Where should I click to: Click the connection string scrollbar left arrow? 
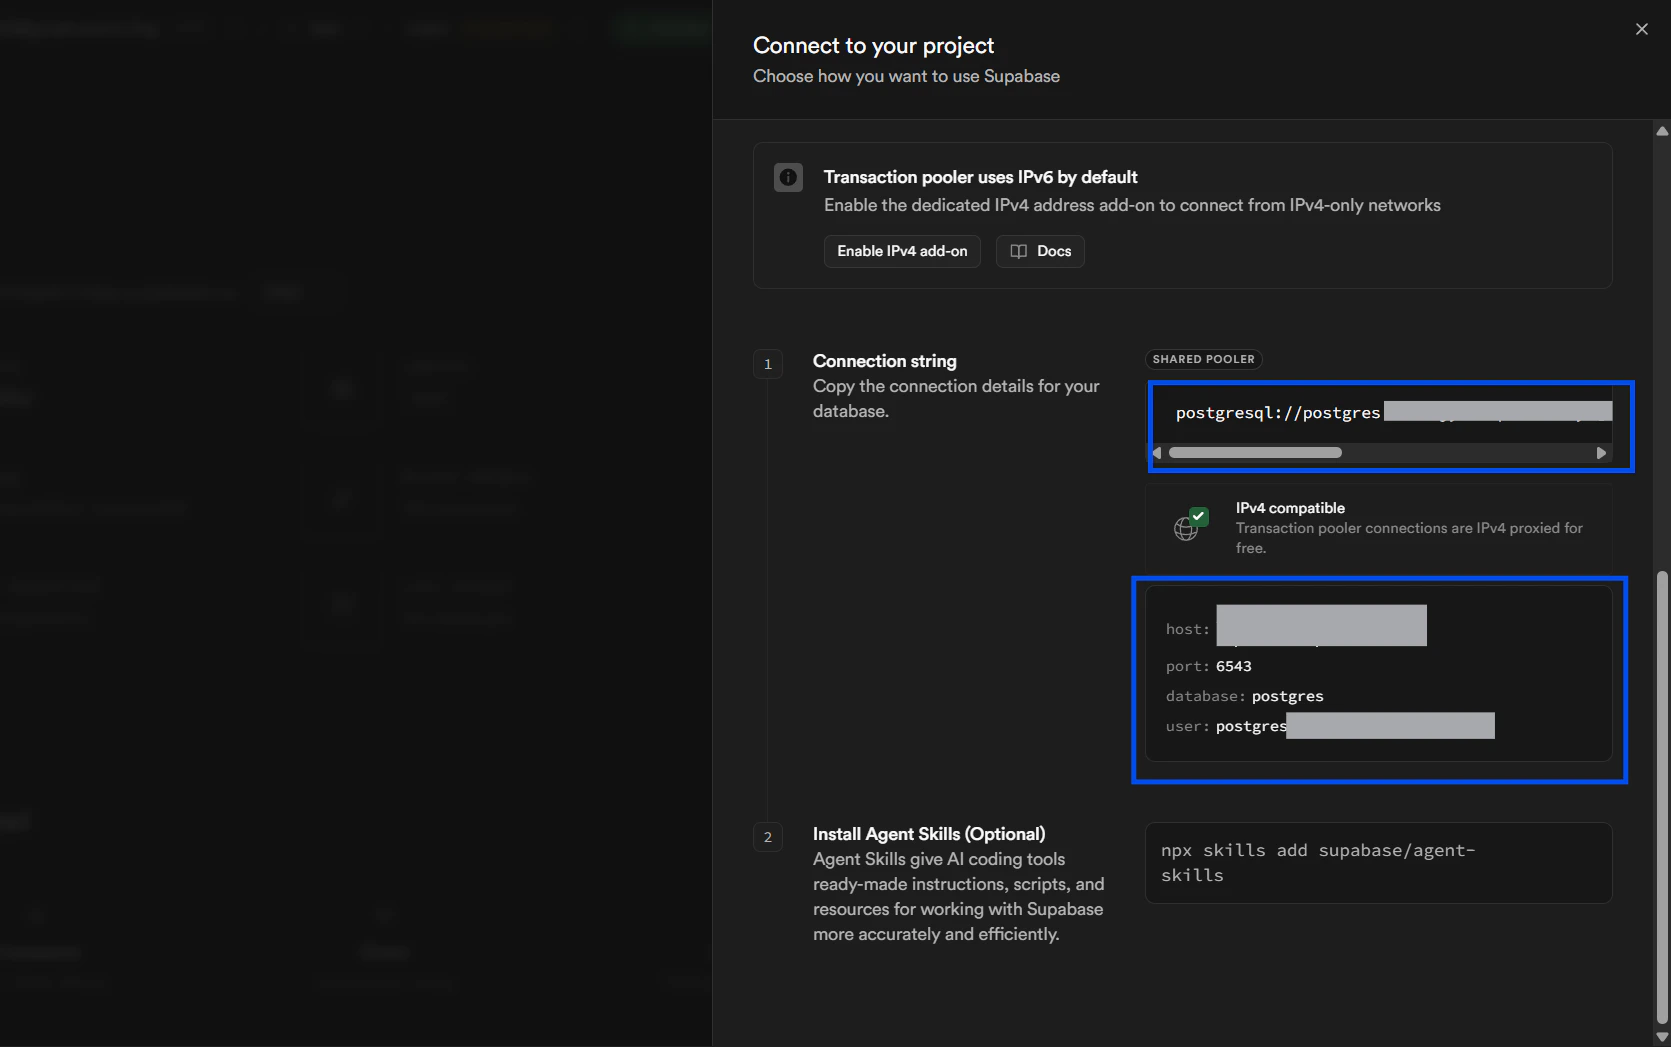click(x=1157, y=453)
